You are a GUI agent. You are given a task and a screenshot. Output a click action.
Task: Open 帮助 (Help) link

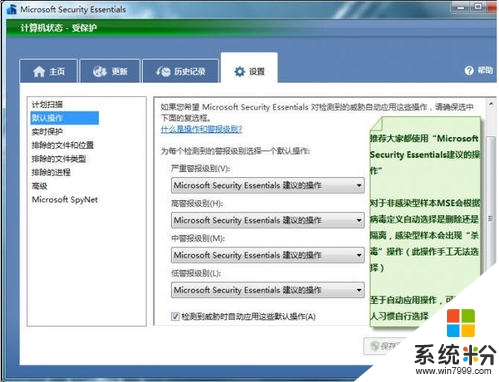(x=485, y=70)
